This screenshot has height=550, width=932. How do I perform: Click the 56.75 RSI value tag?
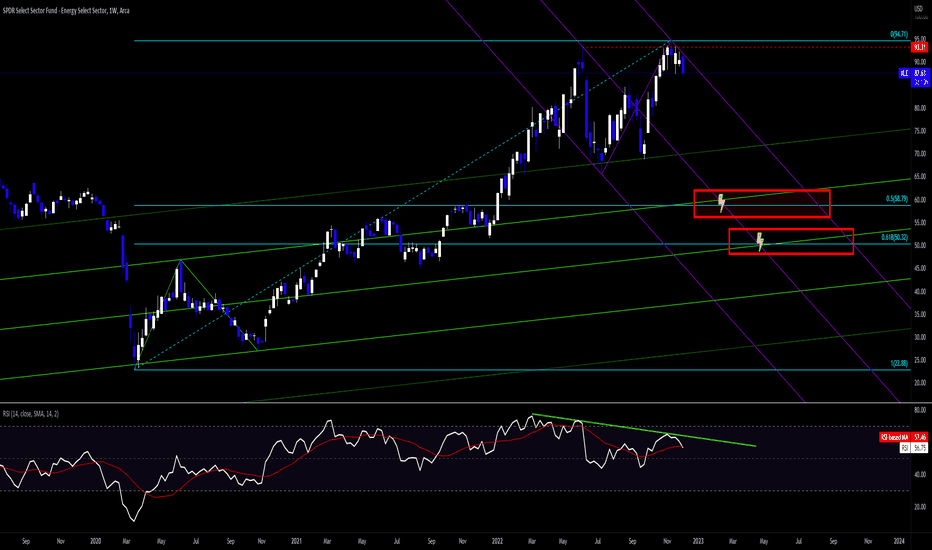click(x=920, y=448)
